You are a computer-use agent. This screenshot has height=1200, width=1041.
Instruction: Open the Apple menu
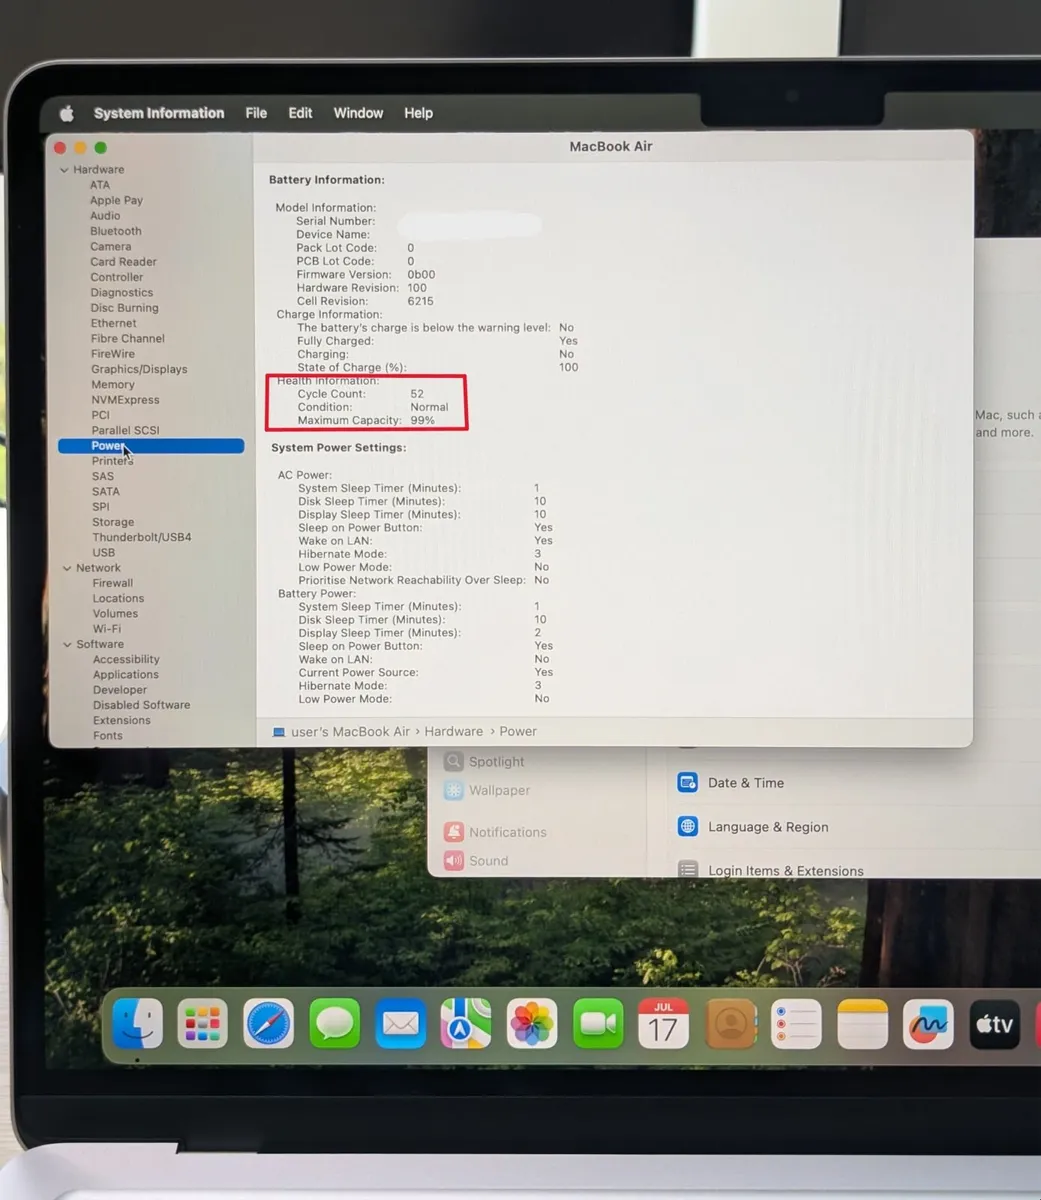coord(66,113)
